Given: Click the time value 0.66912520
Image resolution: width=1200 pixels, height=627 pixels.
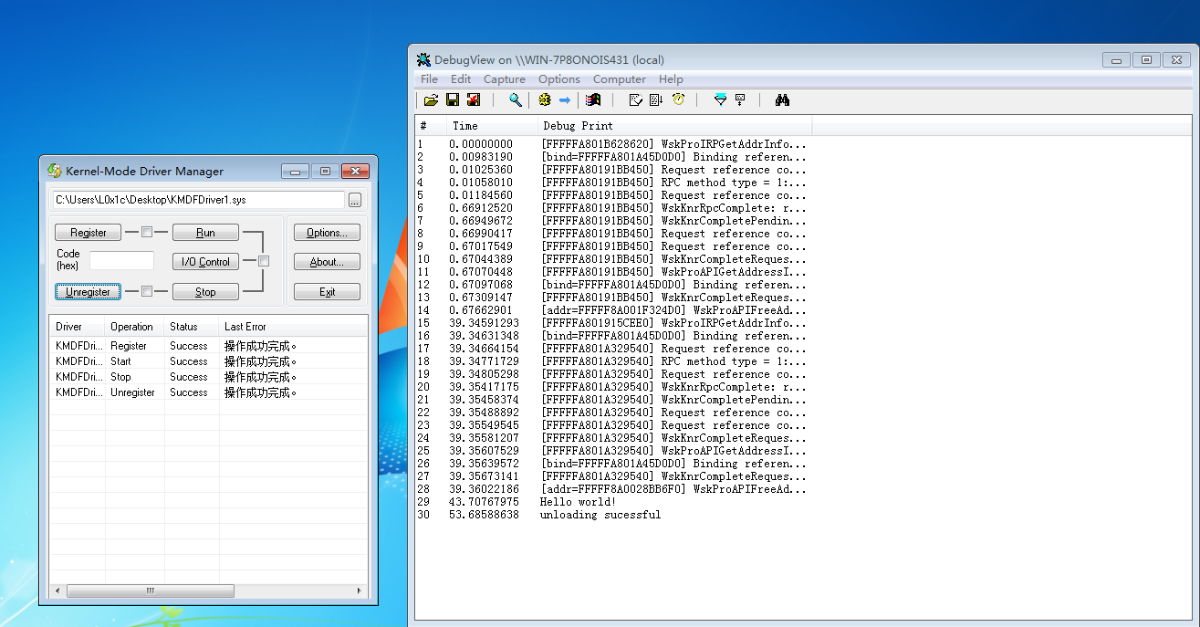Looking at the screenshot, I should [x=481, y=208].
